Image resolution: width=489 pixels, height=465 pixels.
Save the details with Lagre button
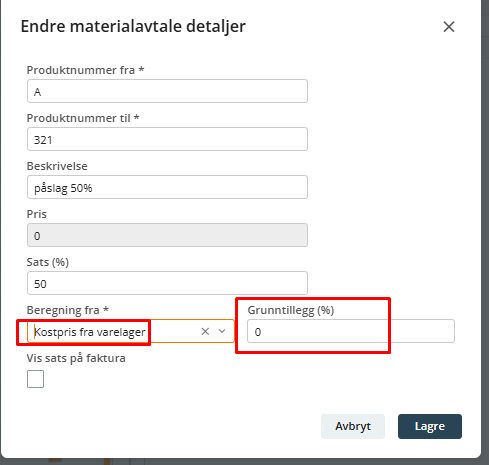pyautogui.click(x=430, y=426)
